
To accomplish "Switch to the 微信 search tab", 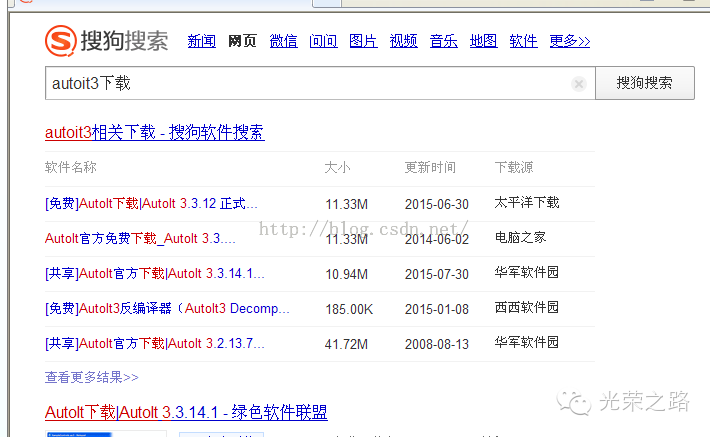I will pyautogui.click(x=283, y=41).
